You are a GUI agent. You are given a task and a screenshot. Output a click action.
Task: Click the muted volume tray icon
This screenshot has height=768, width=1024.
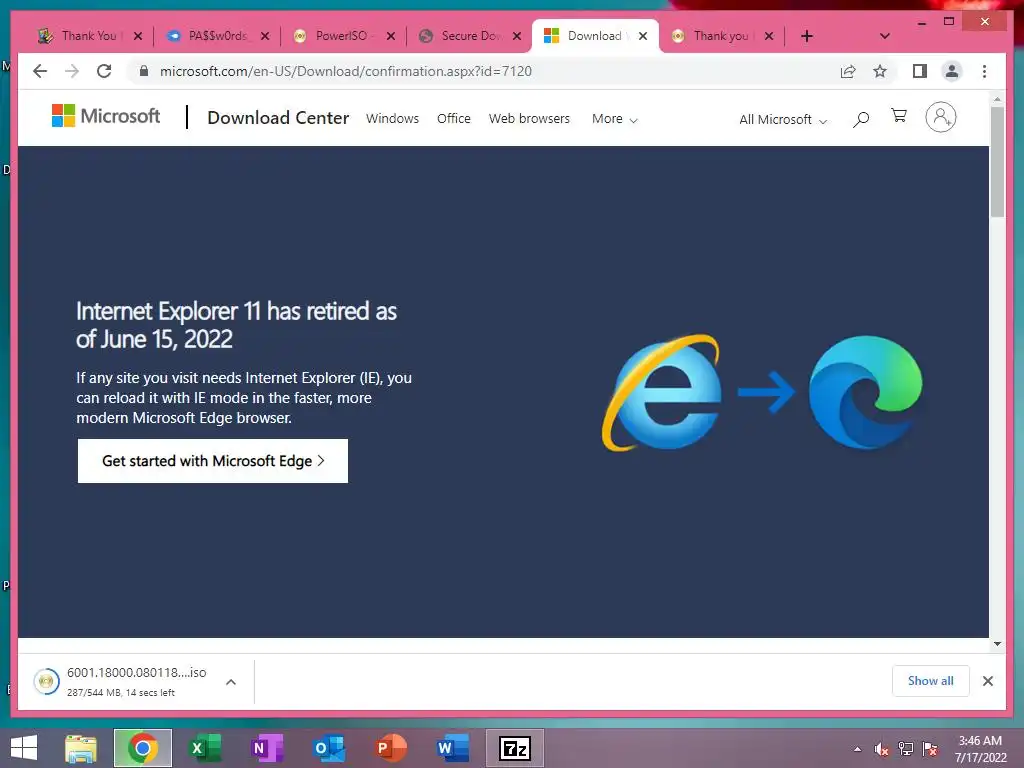[x=882, y=749]
